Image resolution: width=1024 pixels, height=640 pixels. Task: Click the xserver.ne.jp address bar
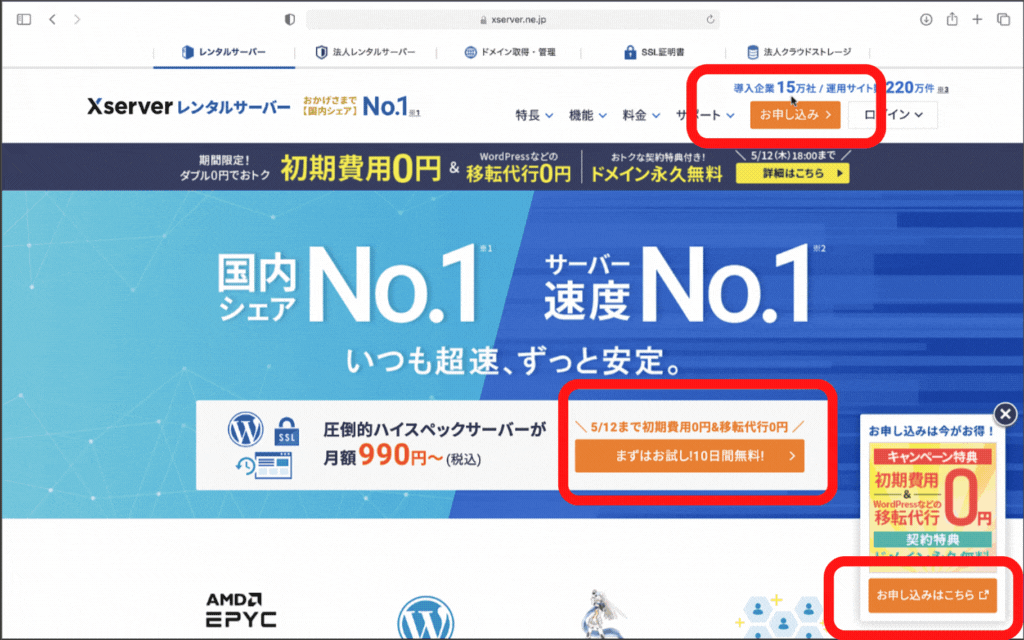[513, 20]
